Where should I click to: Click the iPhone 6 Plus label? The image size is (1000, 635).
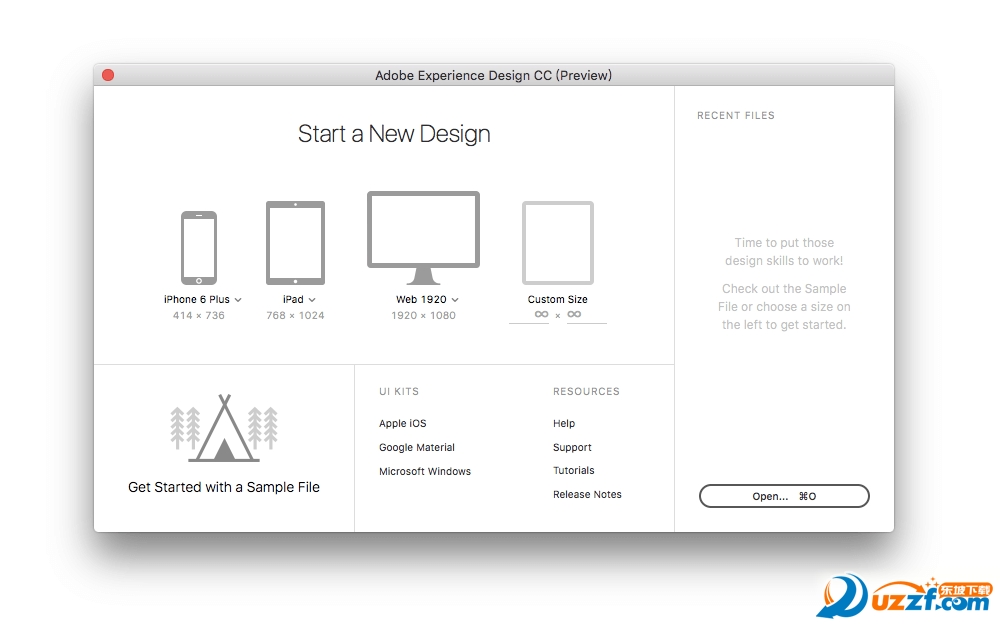point(196,299)
